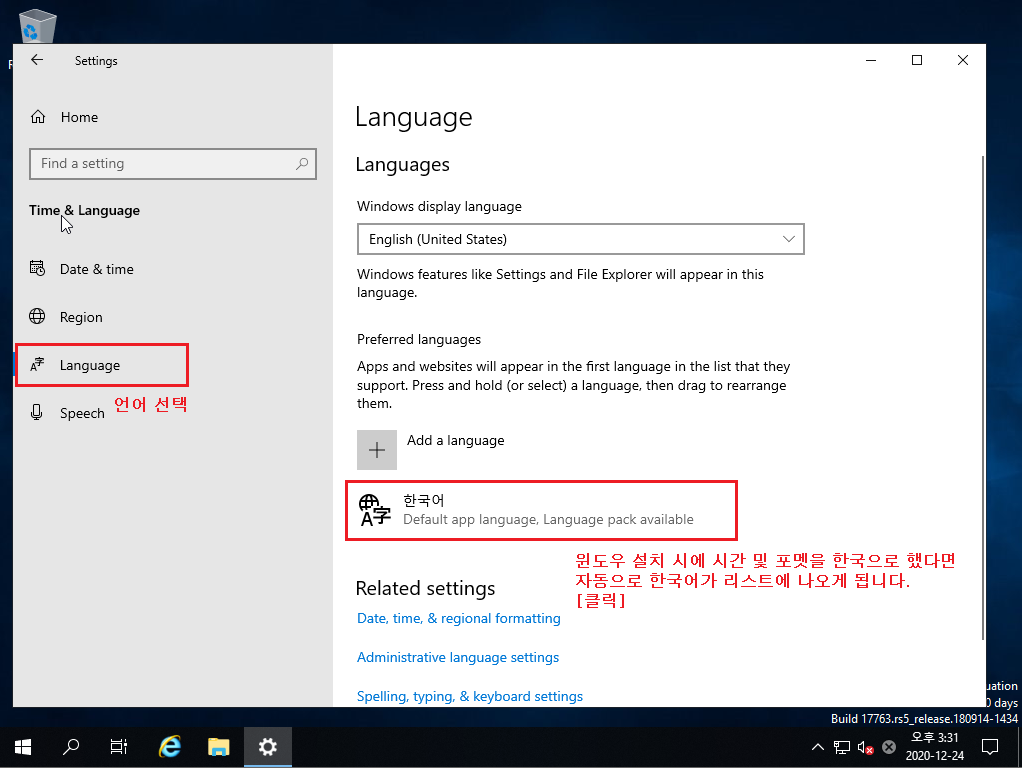Open Windows display language dropdown
The height and width of the screenshot is (768, 1022).
[581, 239]
